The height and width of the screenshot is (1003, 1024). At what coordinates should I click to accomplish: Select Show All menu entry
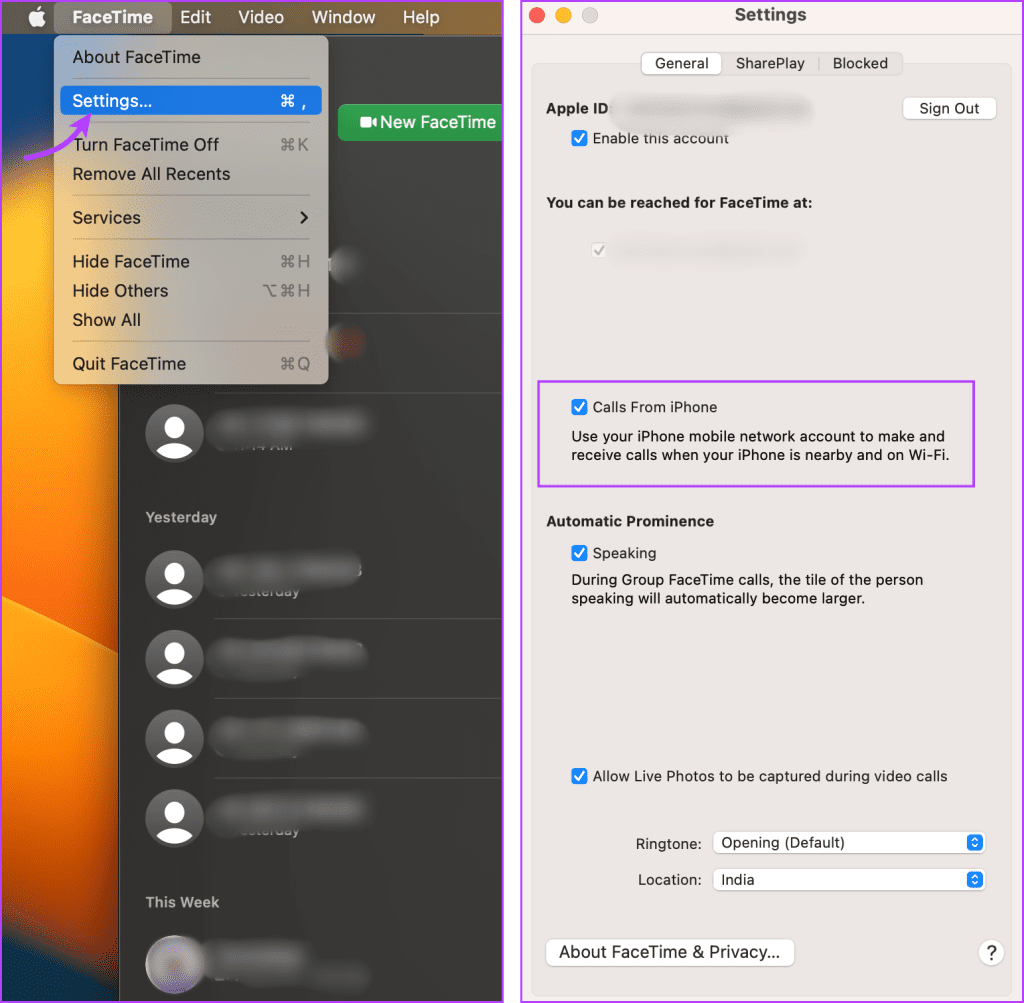tap(191, 320)
